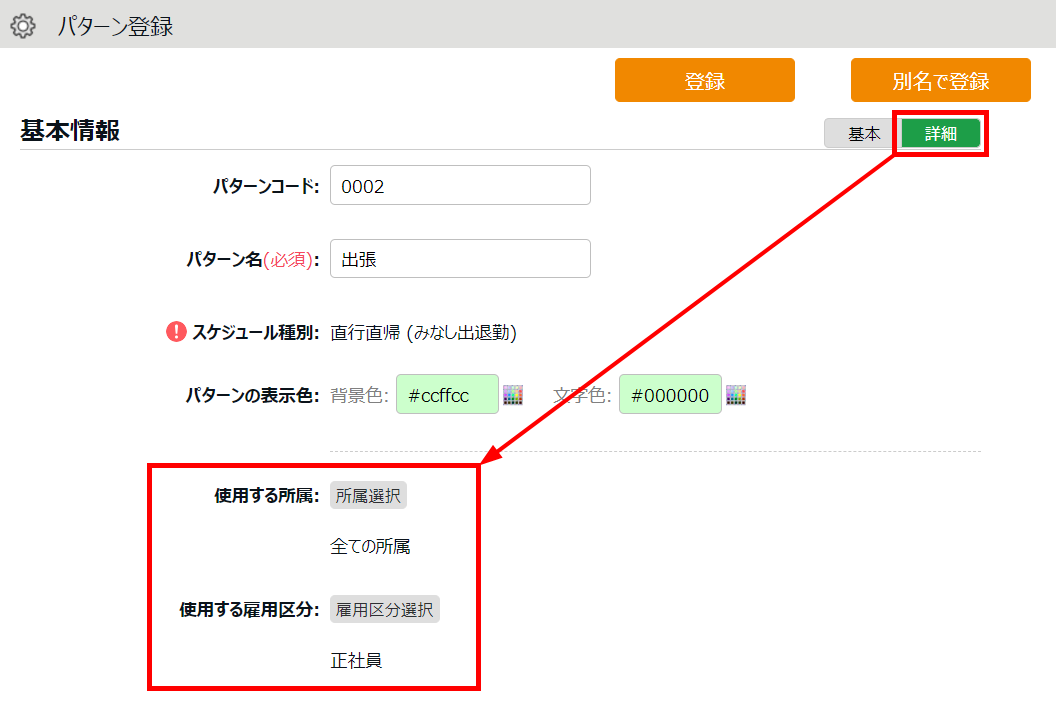Open the 雇用区分選択 selector

pyautogui.click(x=385, y=610)
